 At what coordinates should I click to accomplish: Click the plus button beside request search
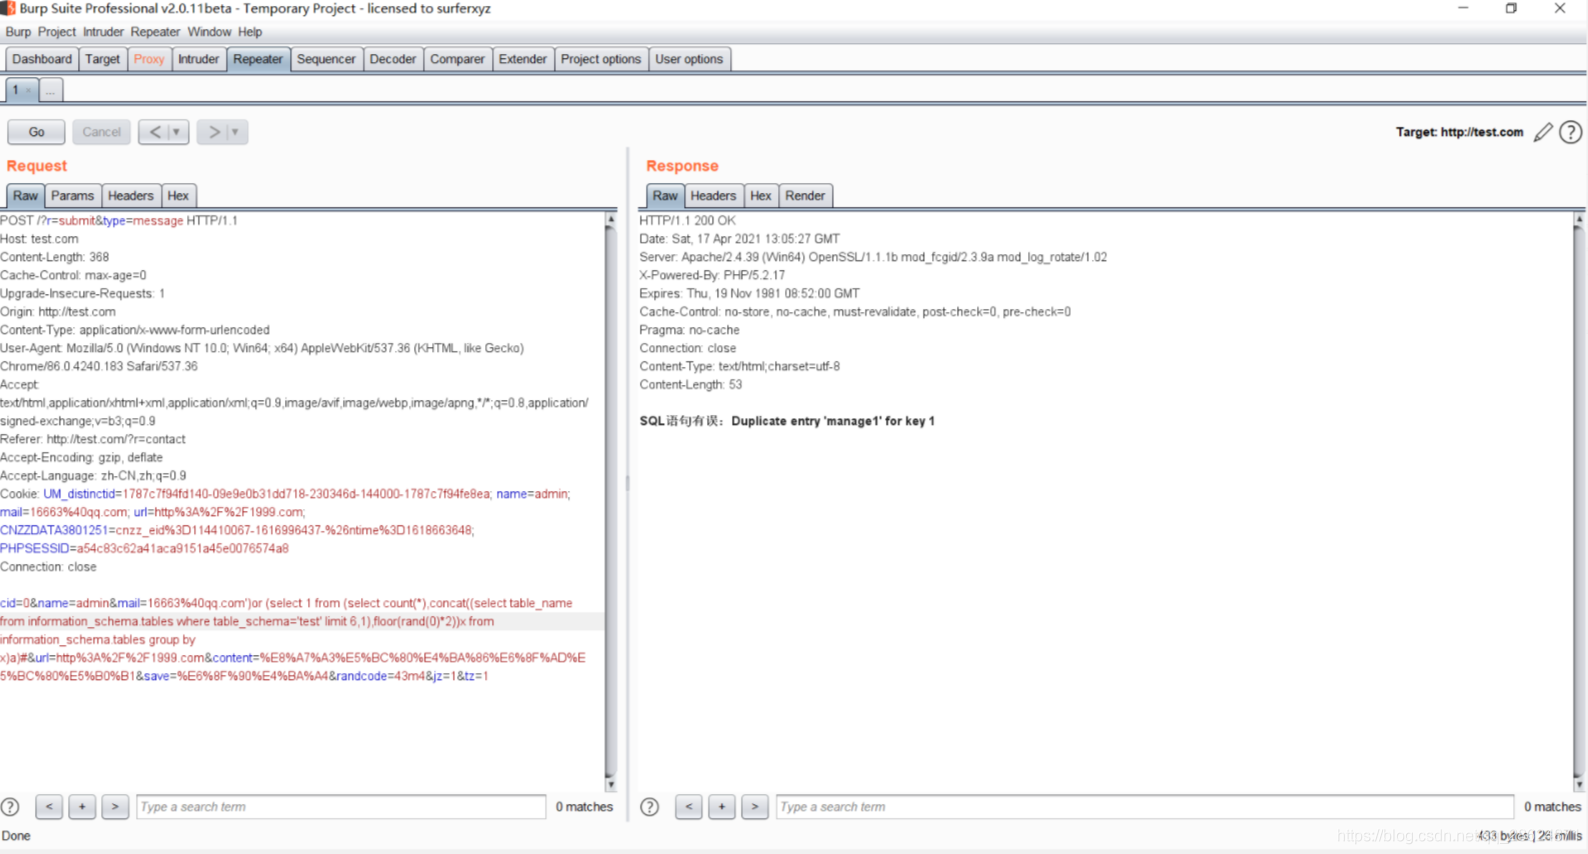[x=82, y=806]
